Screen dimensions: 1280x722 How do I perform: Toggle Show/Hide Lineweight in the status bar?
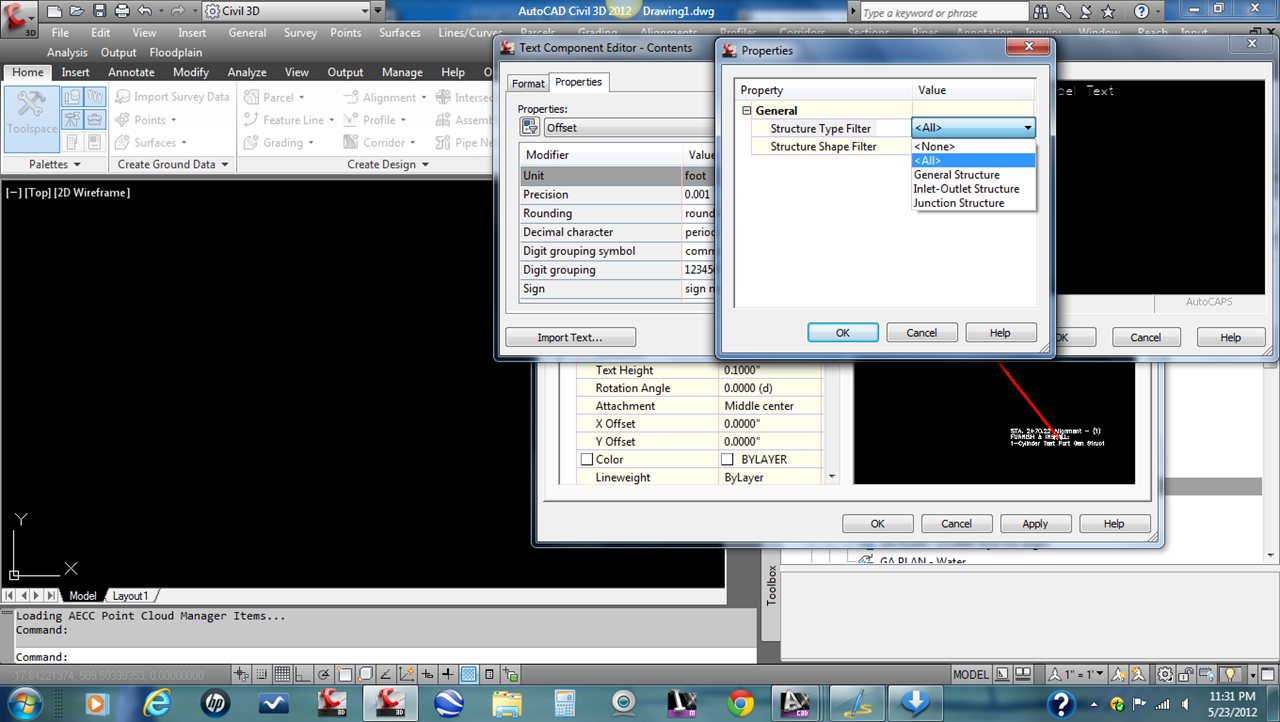tap(448, 675)
